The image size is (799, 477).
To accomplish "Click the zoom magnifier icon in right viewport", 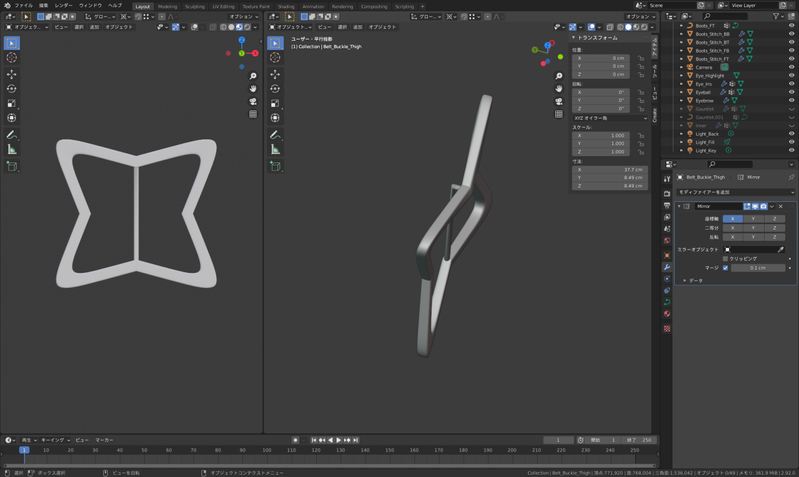I will tap(559, 76).
